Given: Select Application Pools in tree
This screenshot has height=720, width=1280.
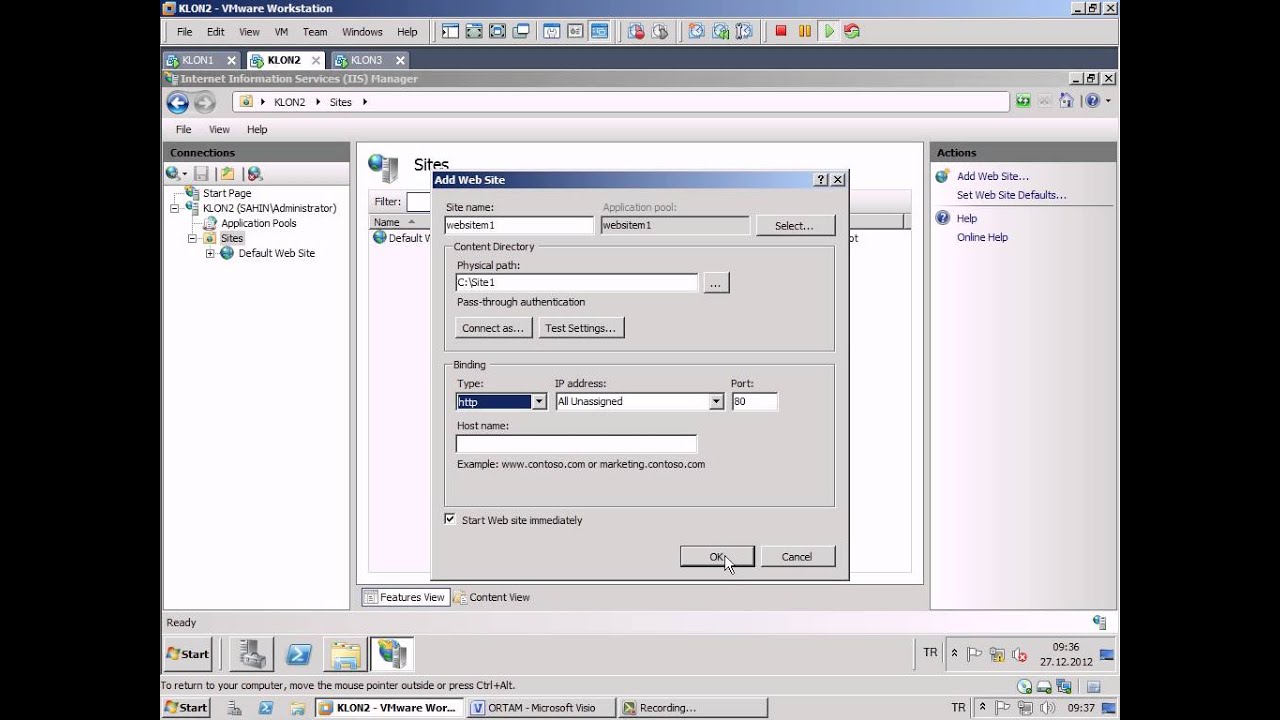Looking at the screenshot, I should coord(259,223).
